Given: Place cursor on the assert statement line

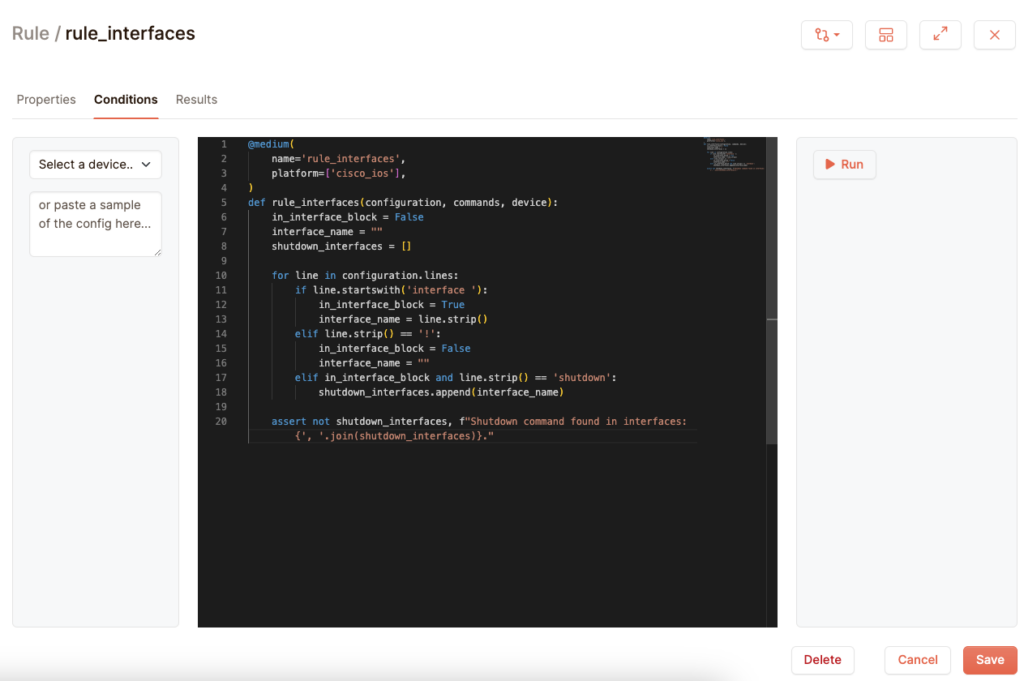Looking at the screenshot, I should pos(478,422).
